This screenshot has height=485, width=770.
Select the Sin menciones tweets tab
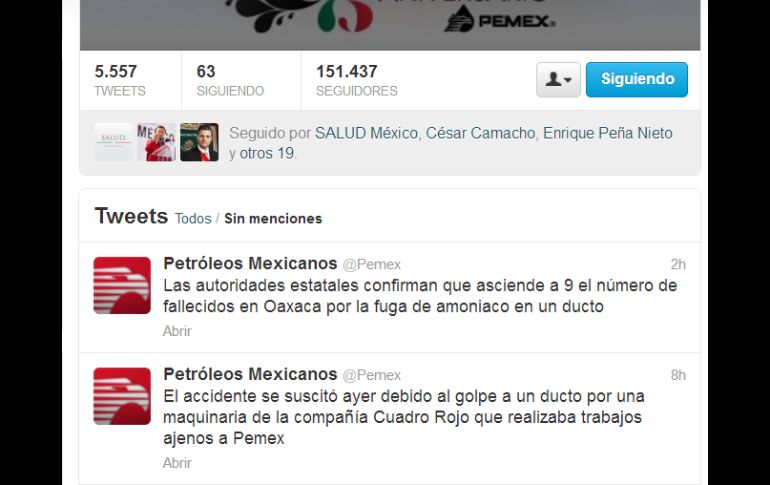point(273,218)
